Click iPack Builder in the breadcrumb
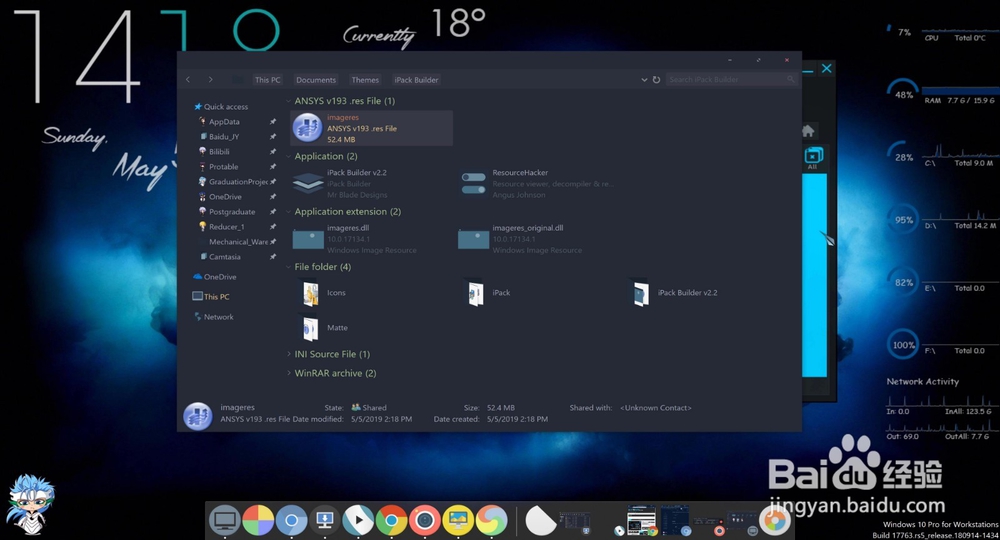 click(x=416, y=80)
